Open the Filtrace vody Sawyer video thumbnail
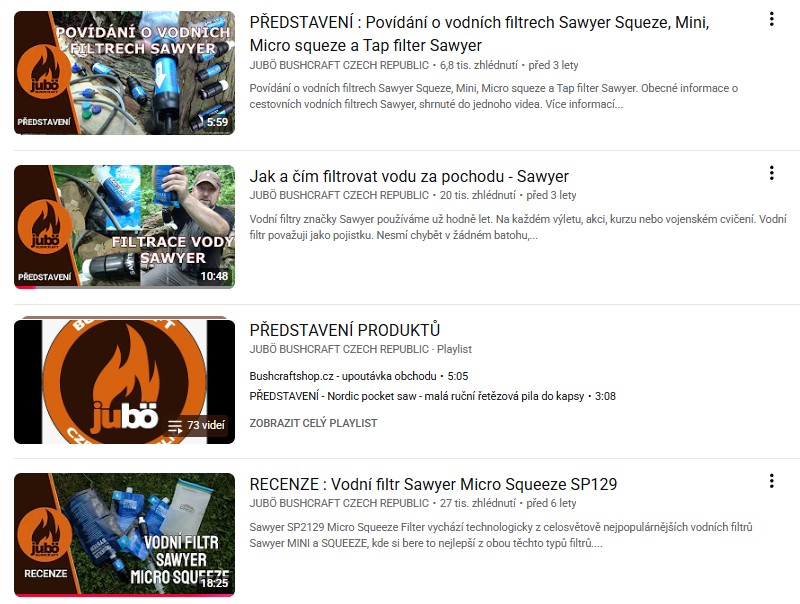This screenshot has height=604, width=800. coord(124,226)
